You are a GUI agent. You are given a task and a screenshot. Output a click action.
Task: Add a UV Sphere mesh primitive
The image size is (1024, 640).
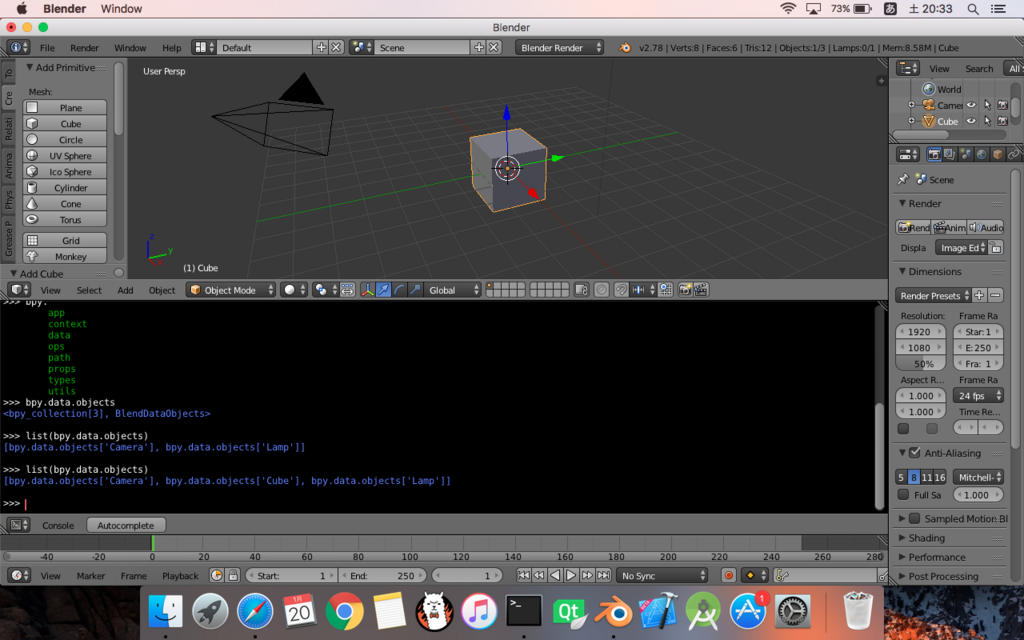[65, 155]
